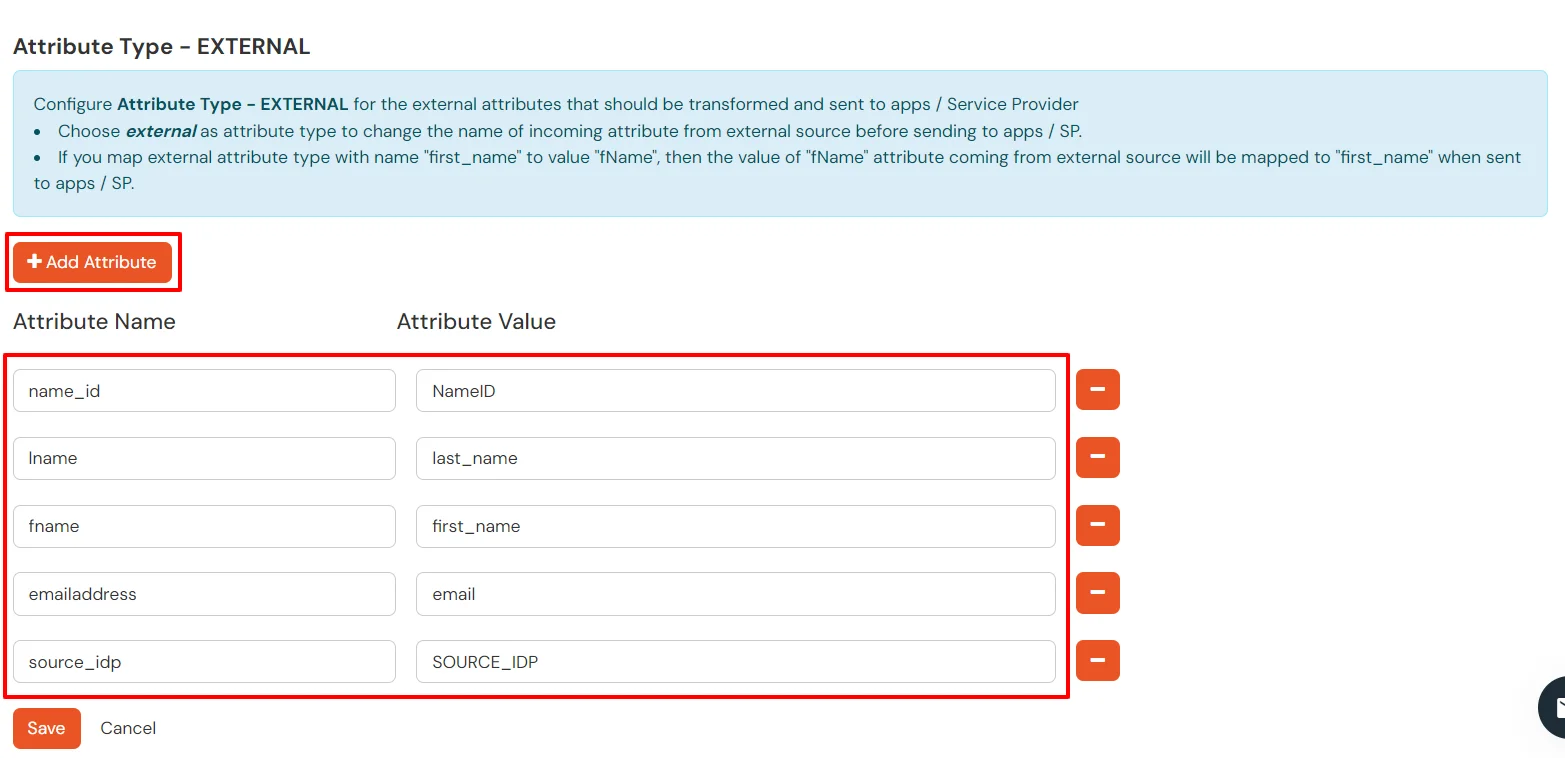Click the last_name attribute value field
Image resolution: width=1565 pixels, height=758 pixels.
(x=735, y=458)
